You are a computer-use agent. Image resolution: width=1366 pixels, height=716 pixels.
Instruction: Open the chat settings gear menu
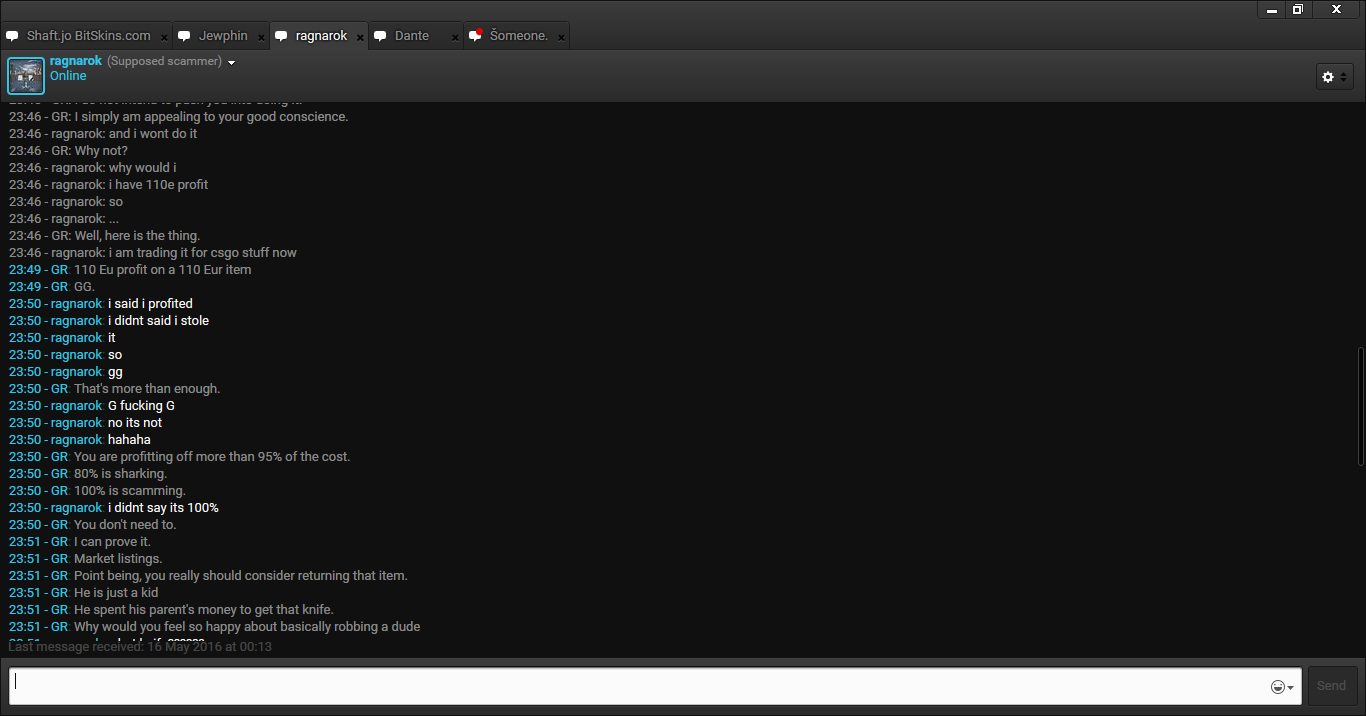(1333, 77)
